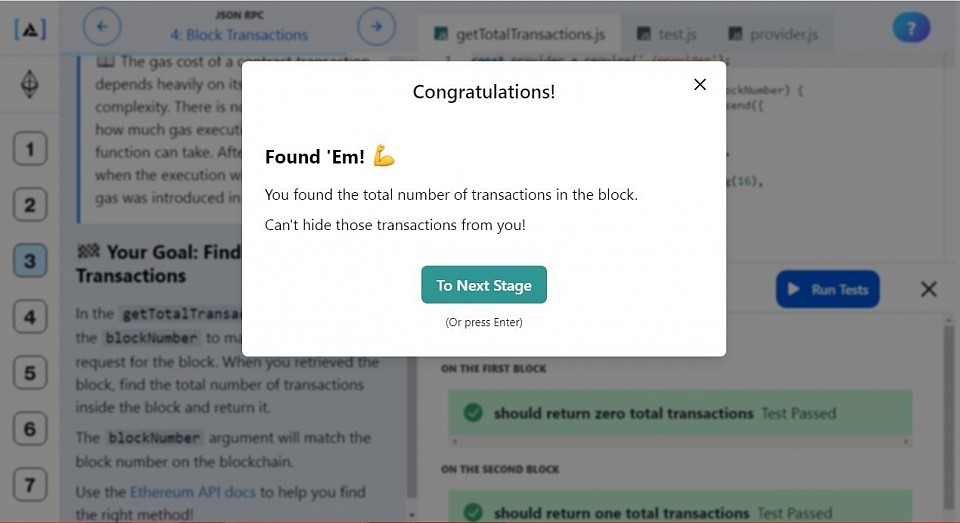The height and width of the screenshot is (523, 960).
Task: Open the Ethereum diamond icon in sidebar
Action: (x=29, y=84)
